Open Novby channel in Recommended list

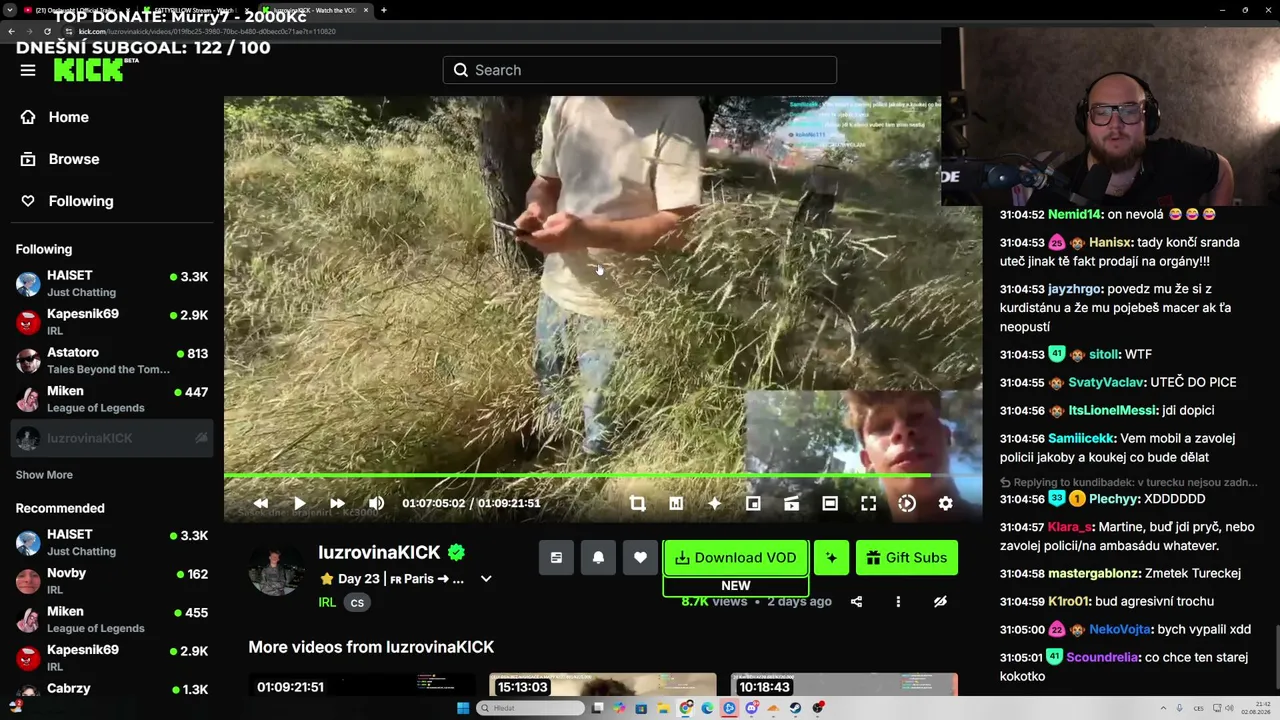click(112, 581)
